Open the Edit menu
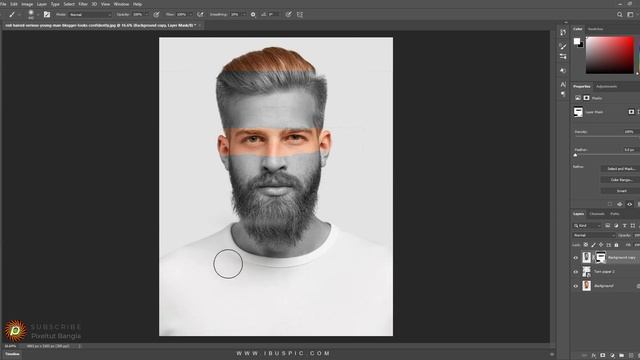This screenshot has width=640, height=360. click(14, 4)
